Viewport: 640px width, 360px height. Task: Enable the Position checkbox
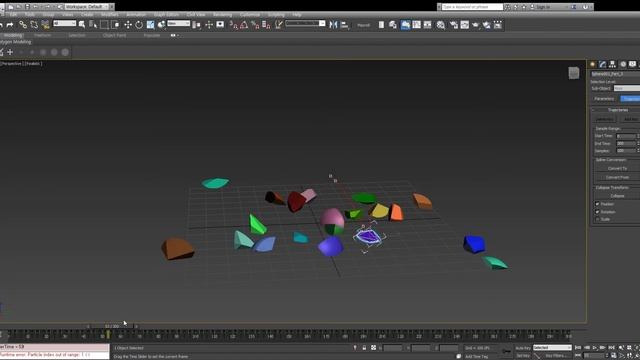click(597, 204)
